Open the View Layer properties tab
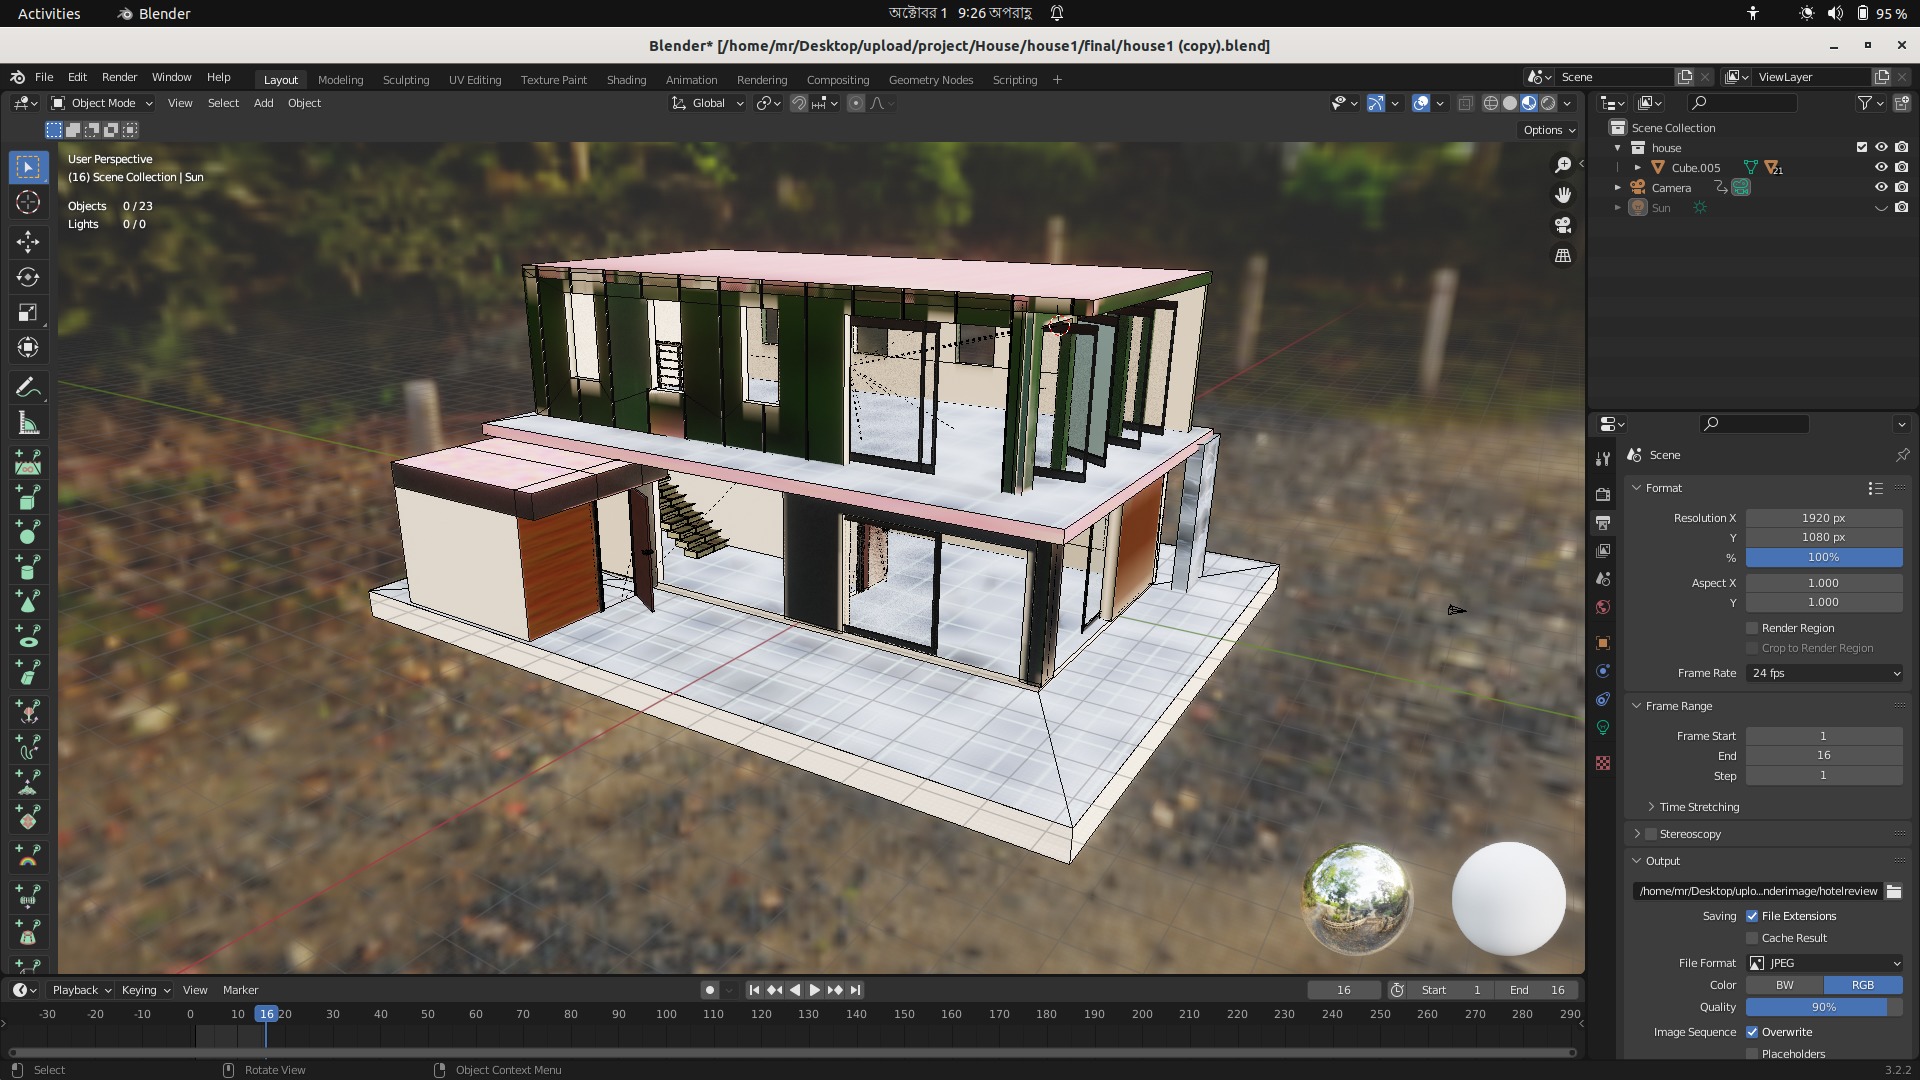Viewport: 1920px width, 1080px height. 1603,551
